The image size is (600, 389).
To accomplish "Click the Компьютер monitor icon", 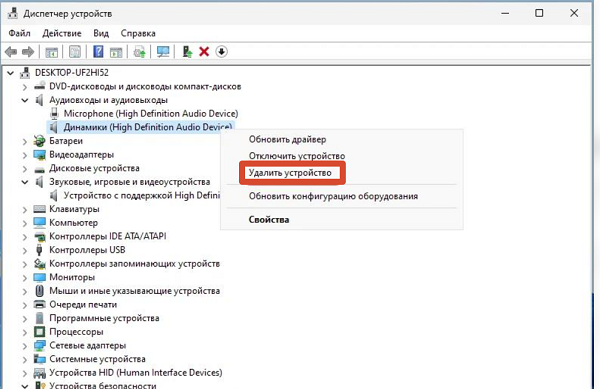I will (x=39, y=223).
